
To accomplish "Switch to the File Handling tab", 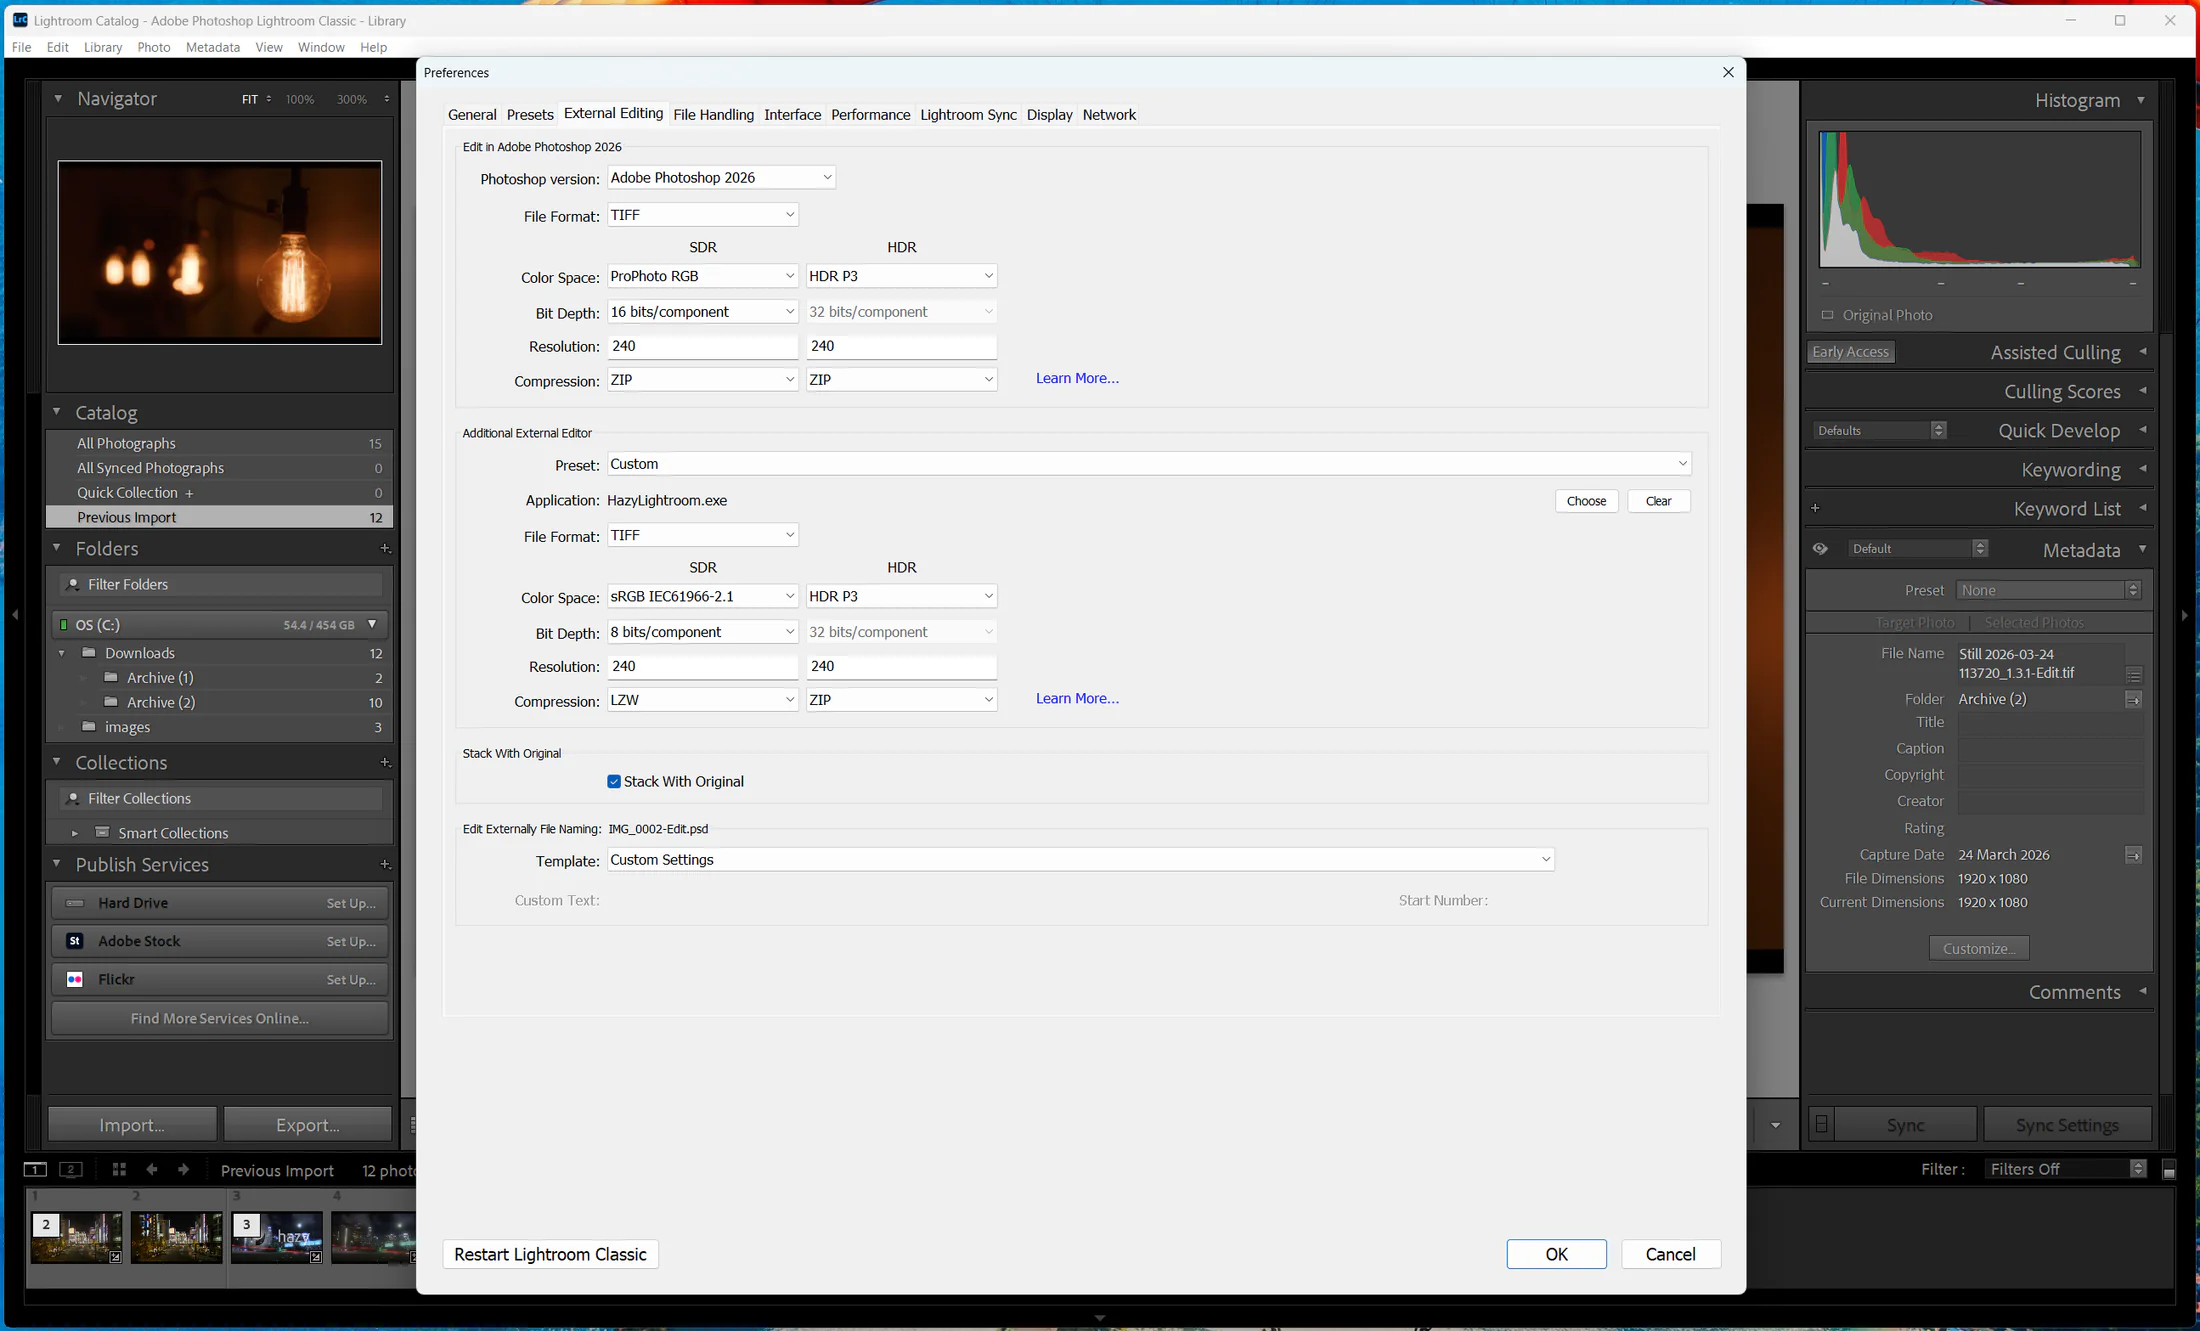I will [x=713, y=114].
